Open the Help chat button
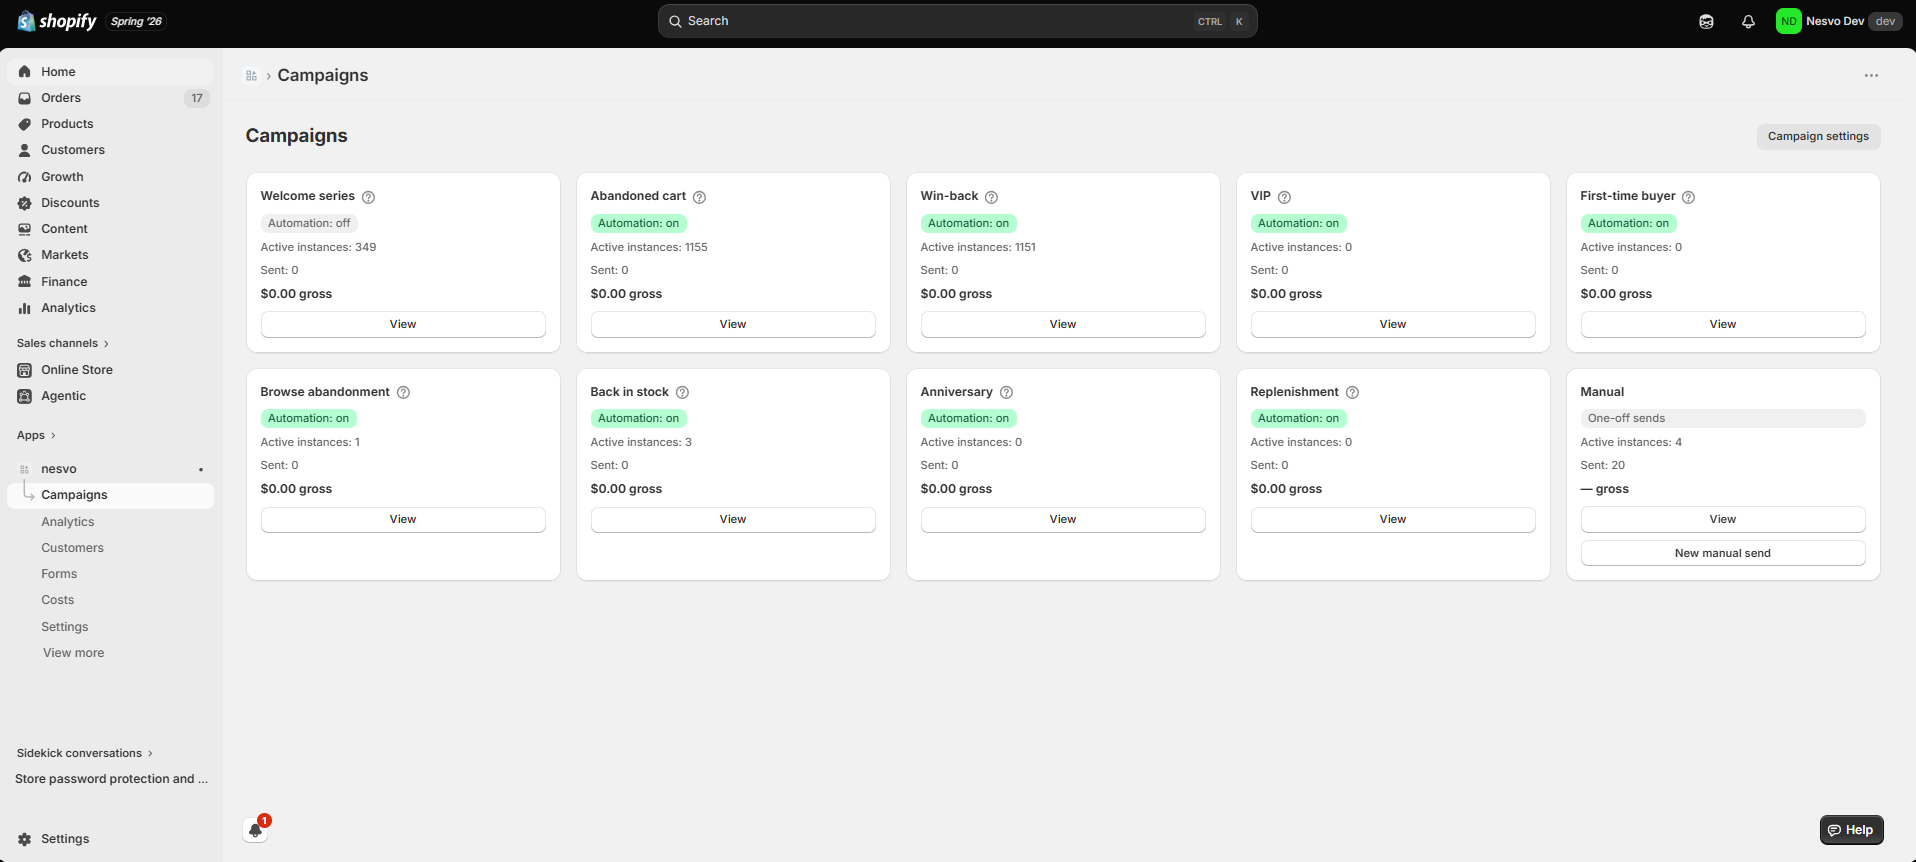This screenshot has width=1916, height=862. 1851,830
